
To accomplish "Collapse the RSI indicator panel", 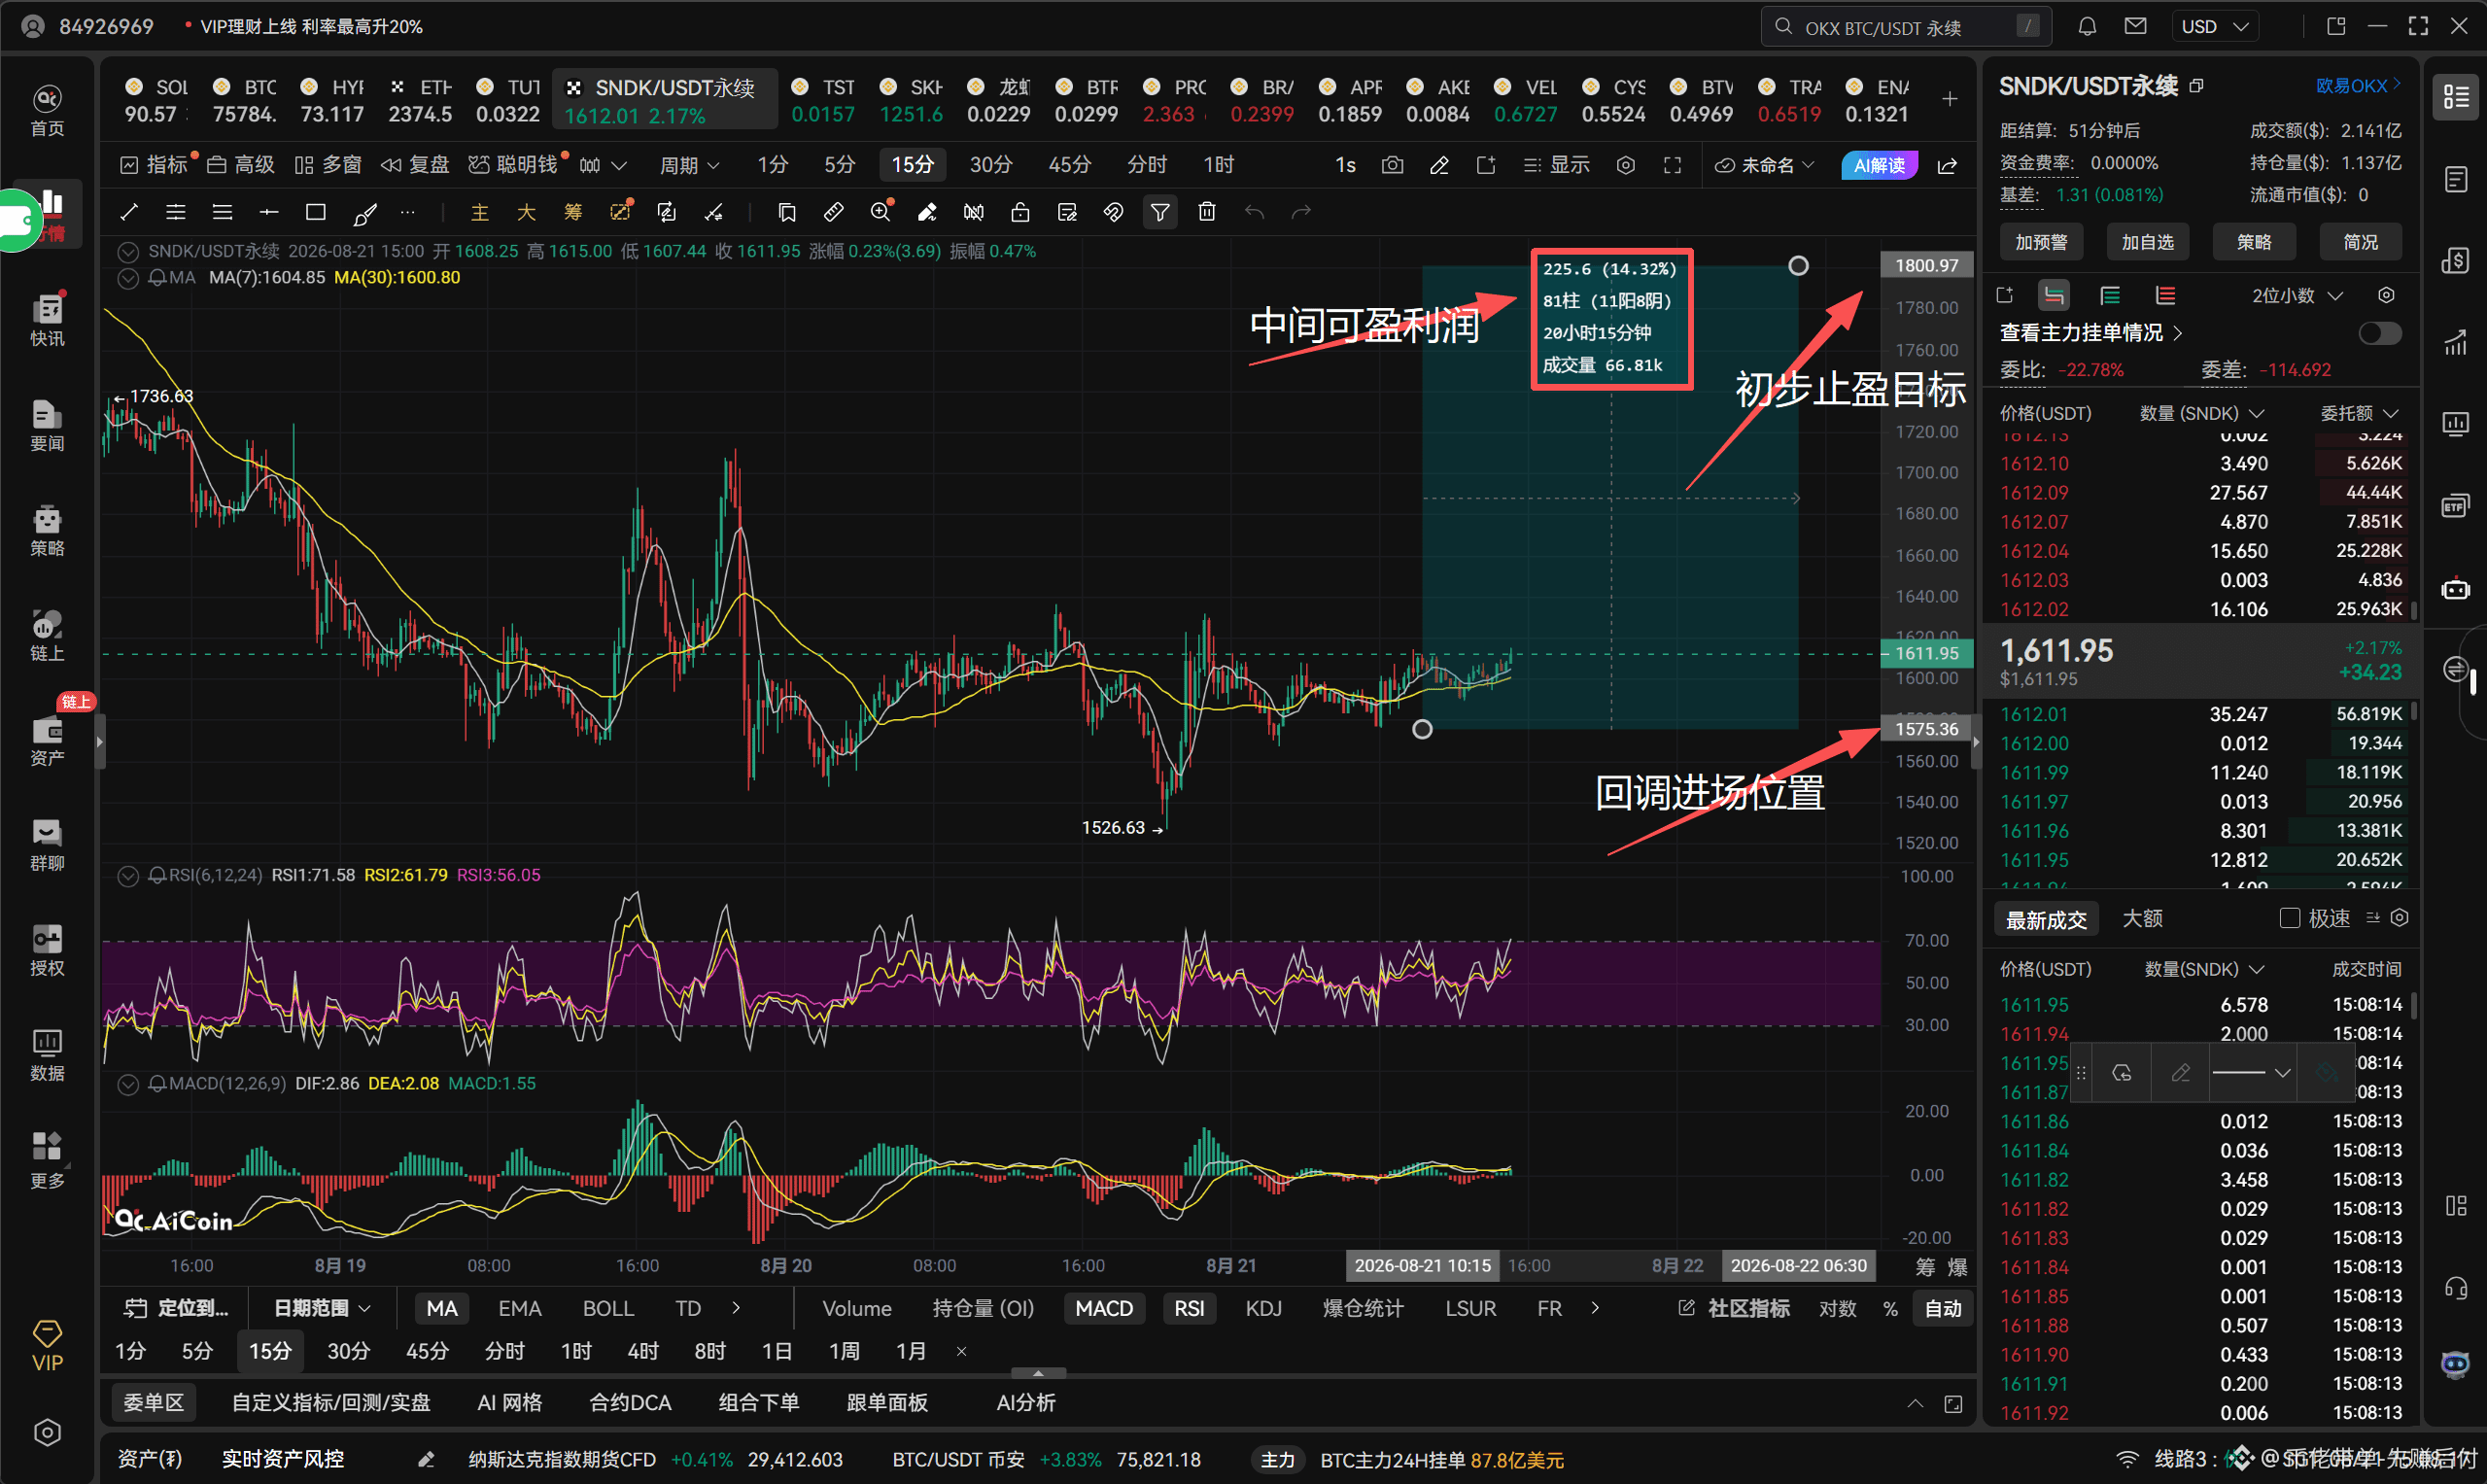I will pyautogui.click(x=128, y=876).
